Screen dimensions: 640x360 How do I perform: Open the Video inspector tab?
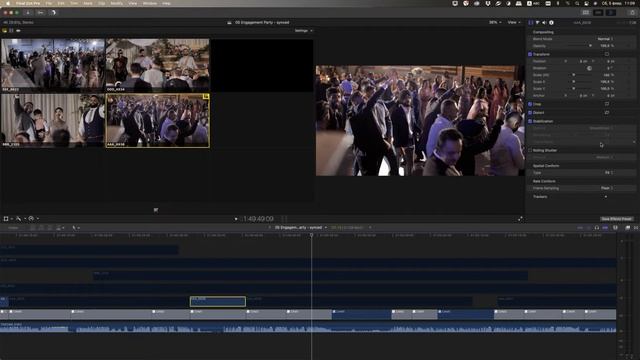(531, 22)
